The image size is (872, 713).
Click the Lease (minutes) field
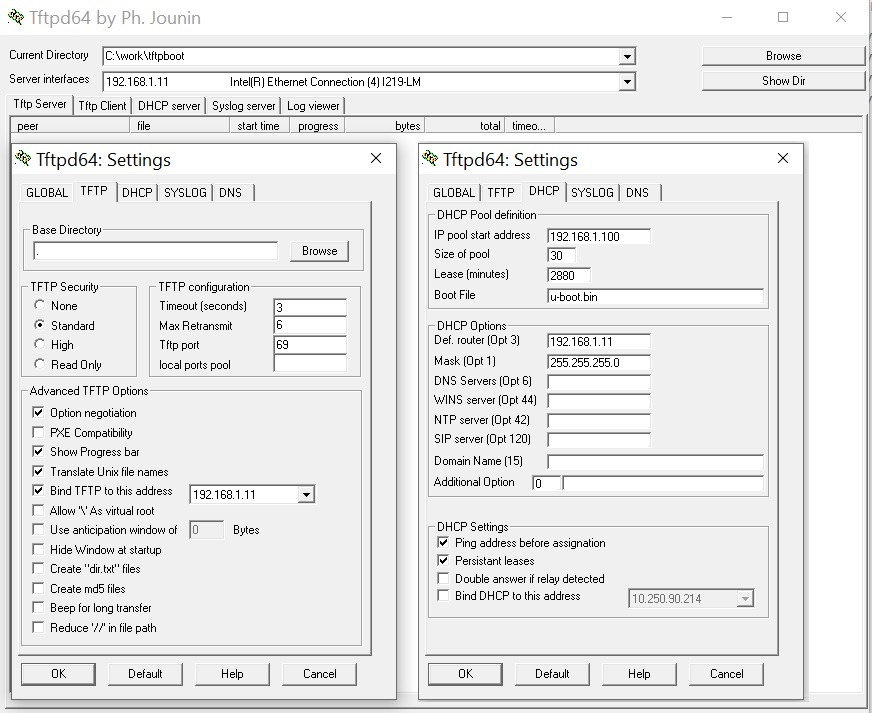[x=568, y=275]
